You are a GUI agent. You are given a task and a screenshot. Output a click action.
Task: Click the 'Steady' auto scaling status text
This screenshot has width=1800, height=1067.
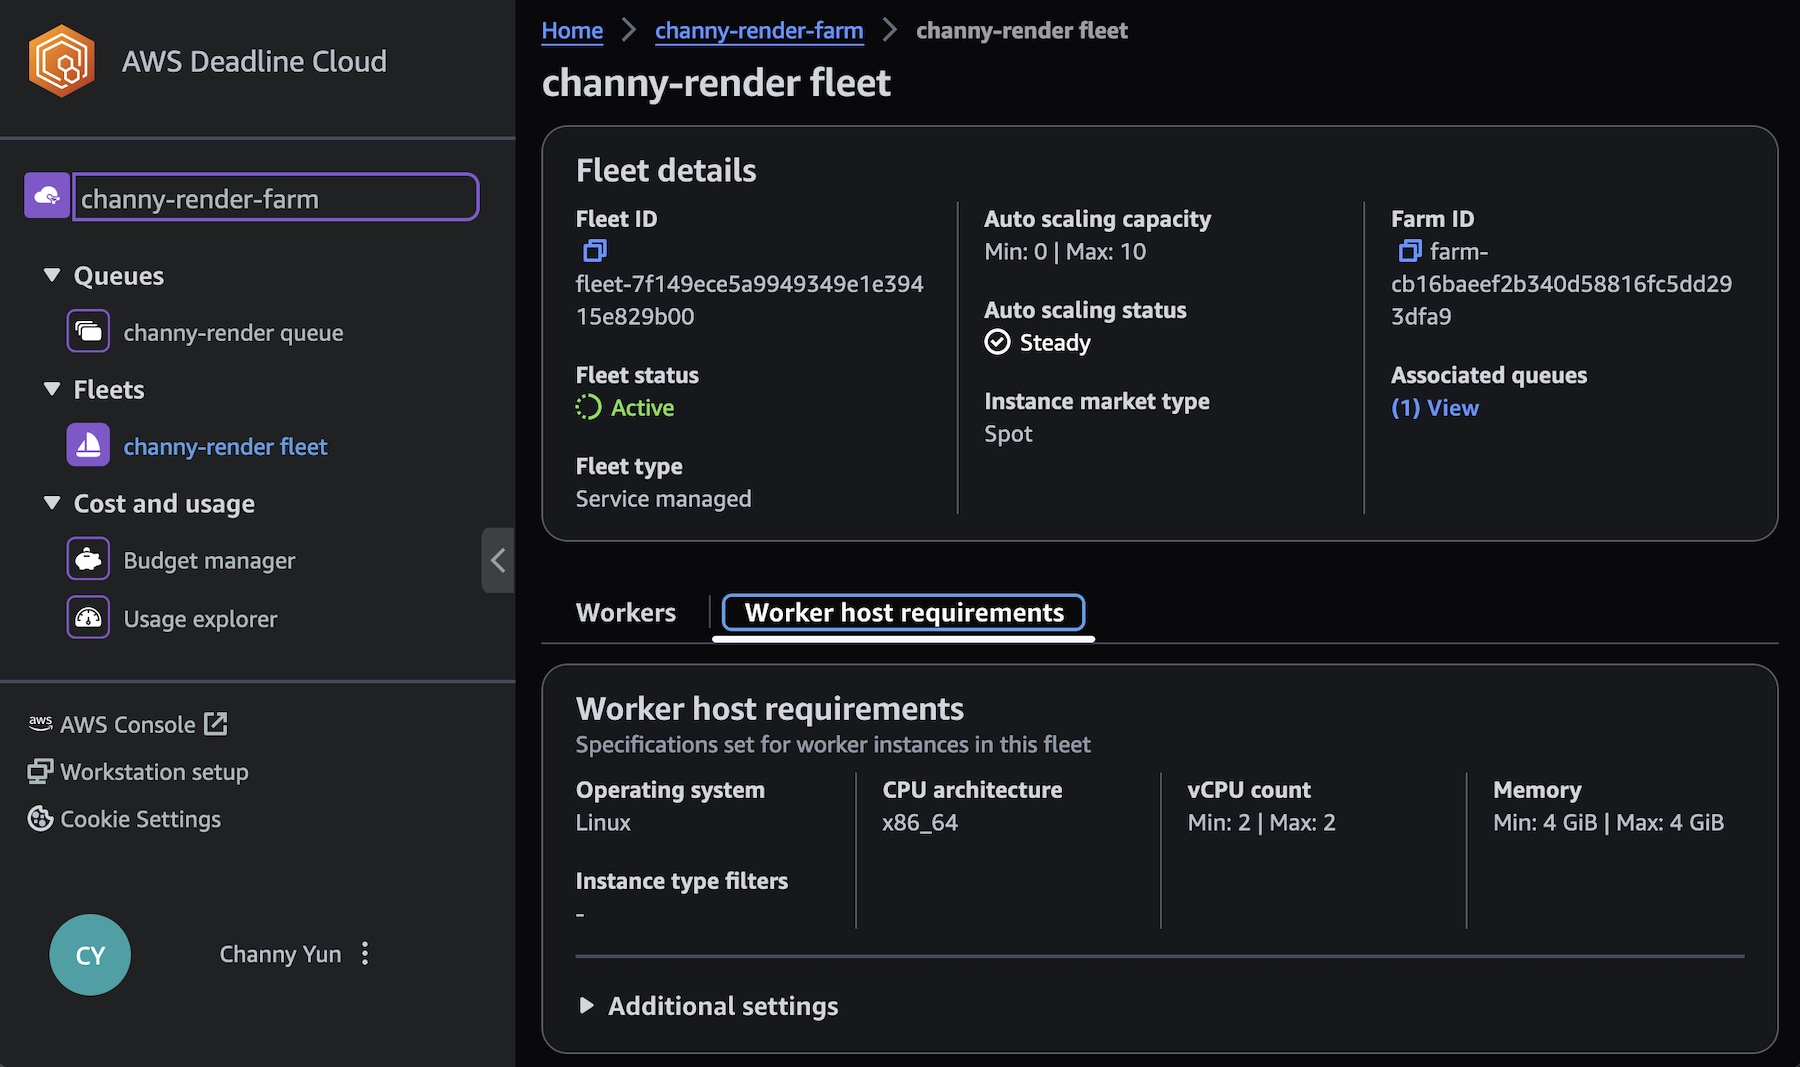click(x=1055, y=342)
